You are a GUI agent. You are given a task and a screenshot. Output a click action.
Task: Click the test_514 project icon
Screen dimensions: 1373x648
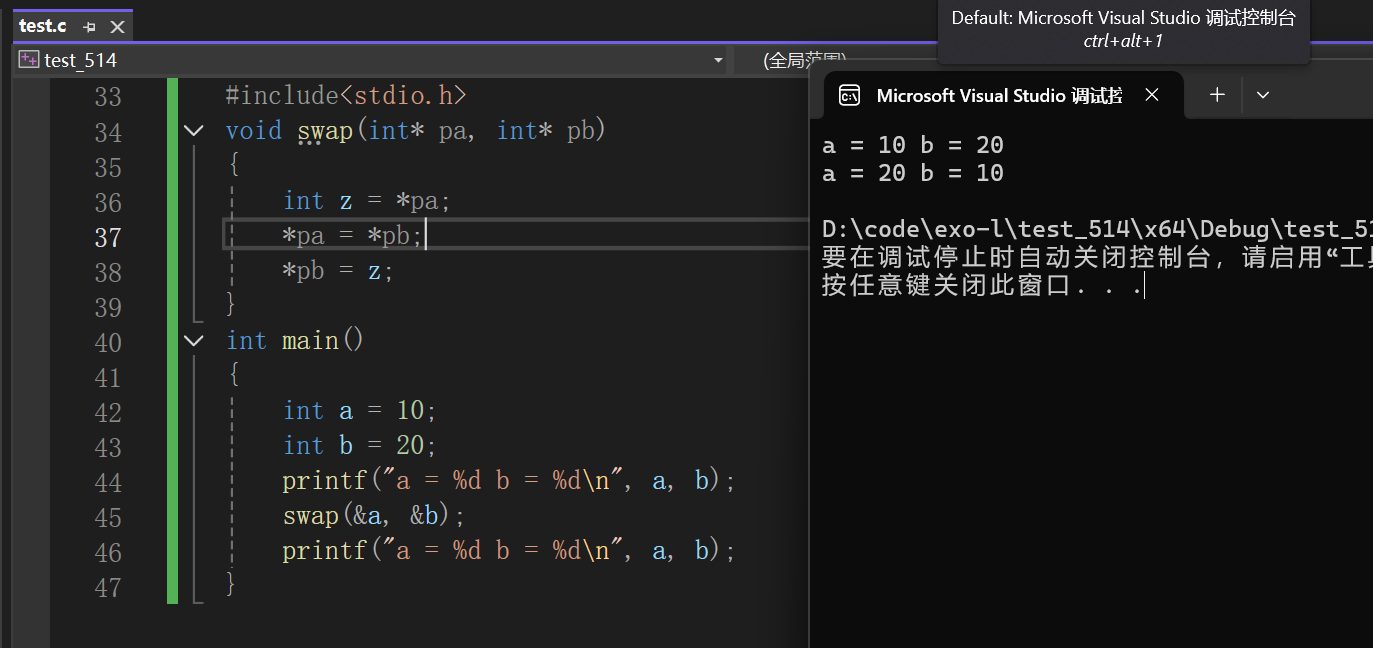pyautogui.click(x=29, y=60)
